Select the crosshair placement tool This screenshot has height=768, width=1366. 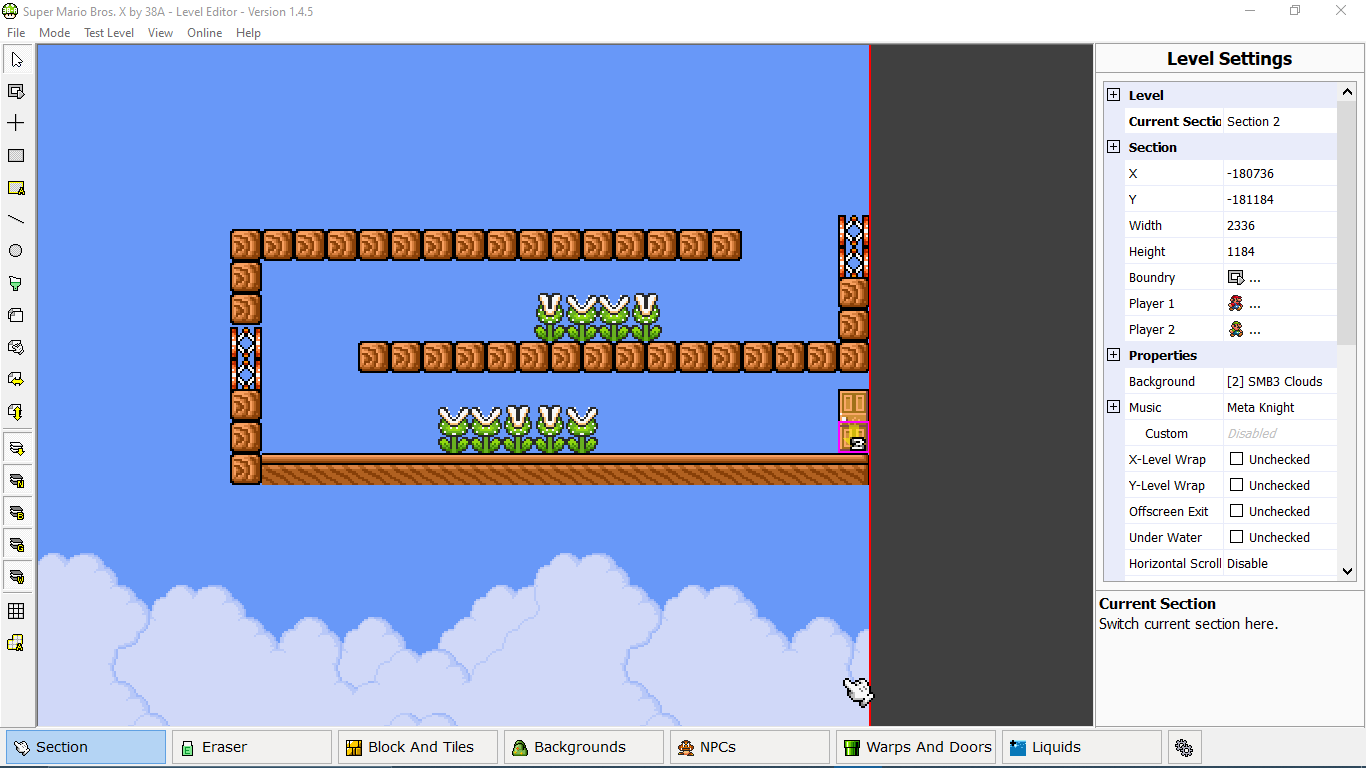point(16,123)
